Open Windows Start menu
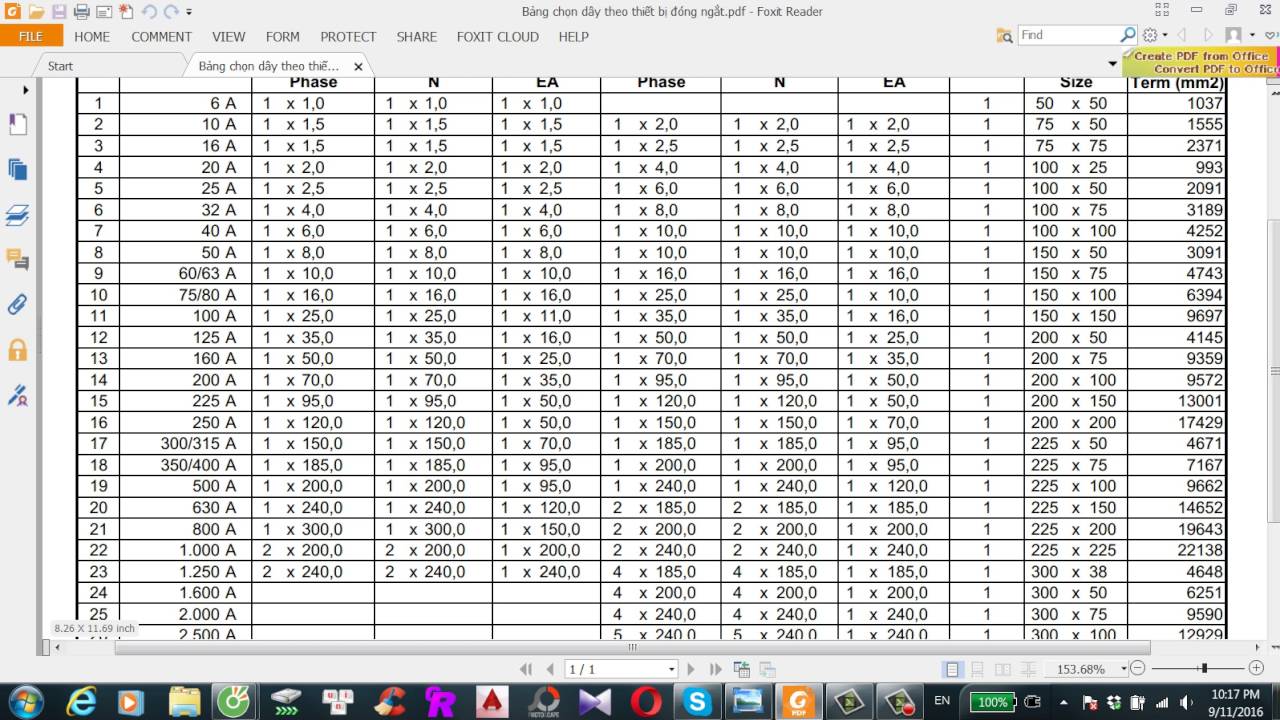Screen dimensions: 1280x720 click(25, 700)
